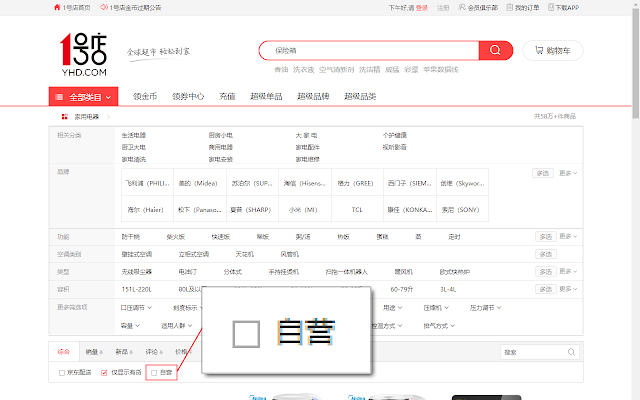Image resolution: width=640 pixels, height=400 pixels.
Task: Open the 排气方式 filter dropdown
Action: (x=439, y=326)
